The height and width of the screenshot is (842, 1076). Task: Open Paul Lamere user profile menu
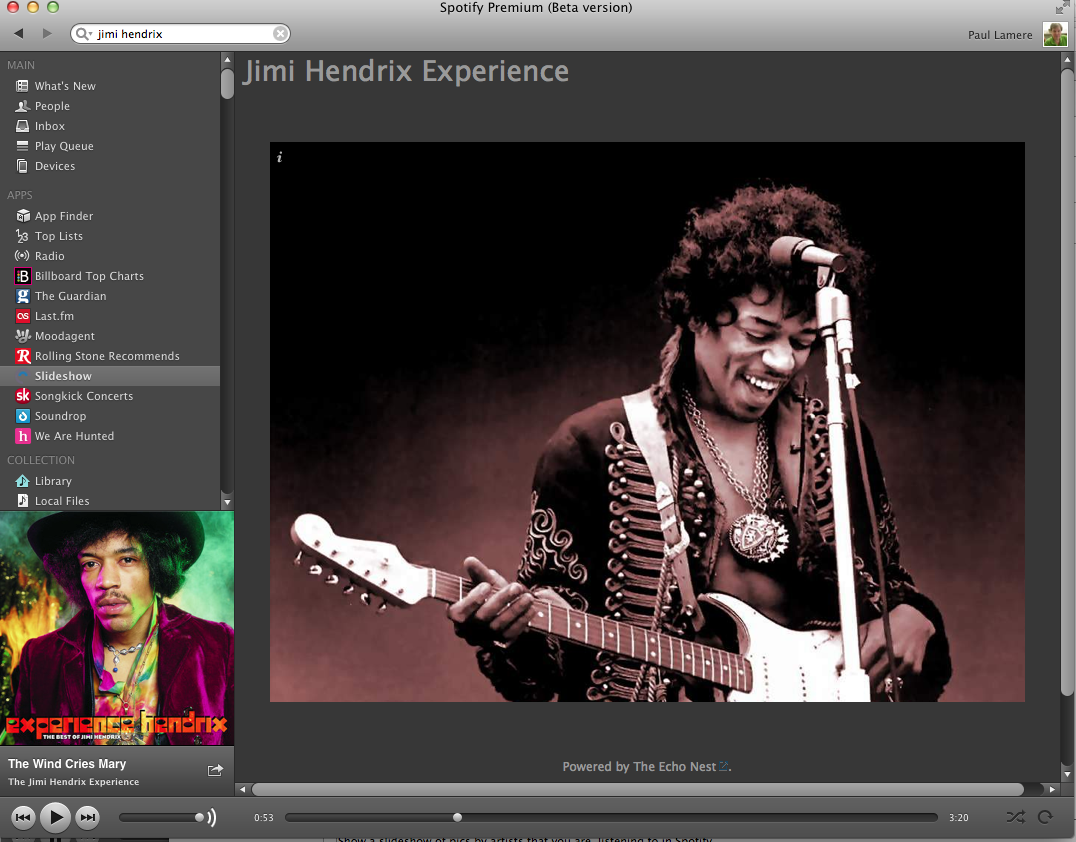pos(1002,35)
